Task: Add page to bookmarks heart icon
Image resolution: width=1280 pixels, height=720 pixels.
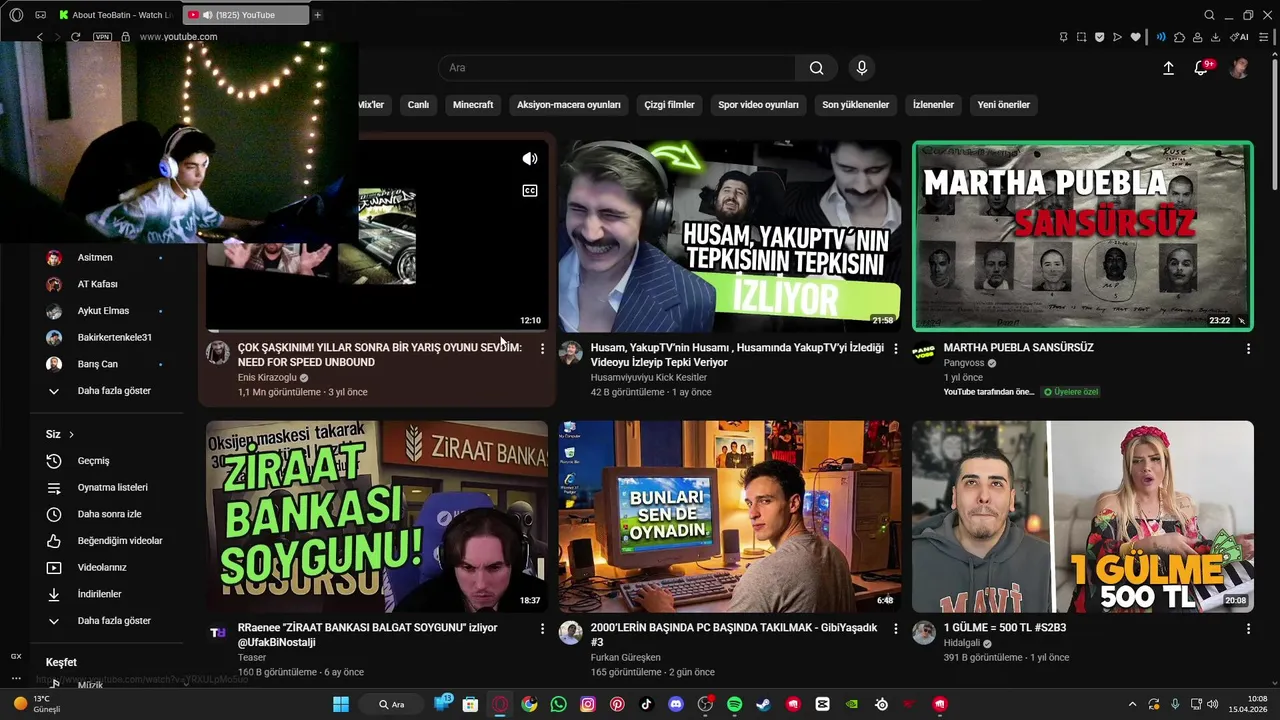Action: [x=1135, y=37]
